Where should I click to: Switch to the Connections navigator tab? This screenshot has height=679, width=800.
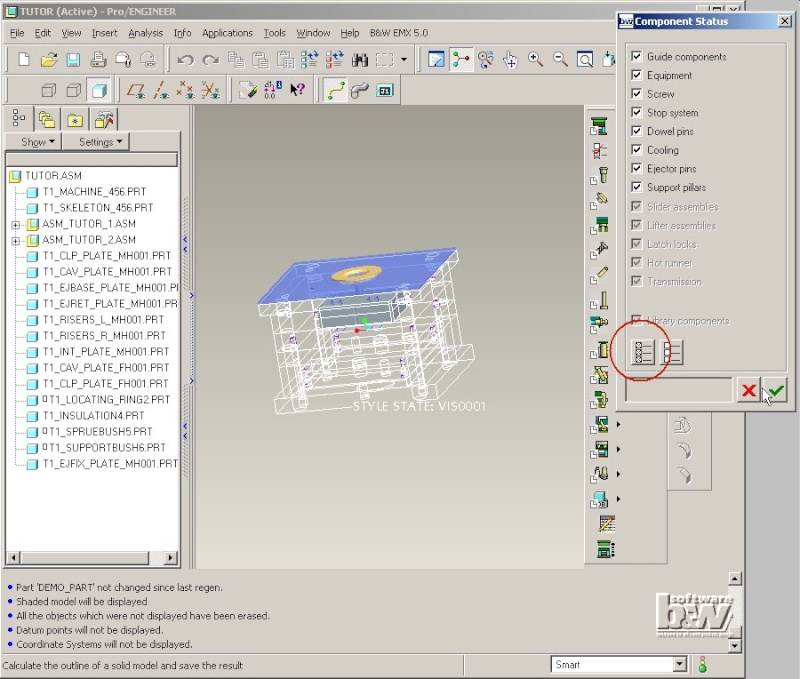104,119
